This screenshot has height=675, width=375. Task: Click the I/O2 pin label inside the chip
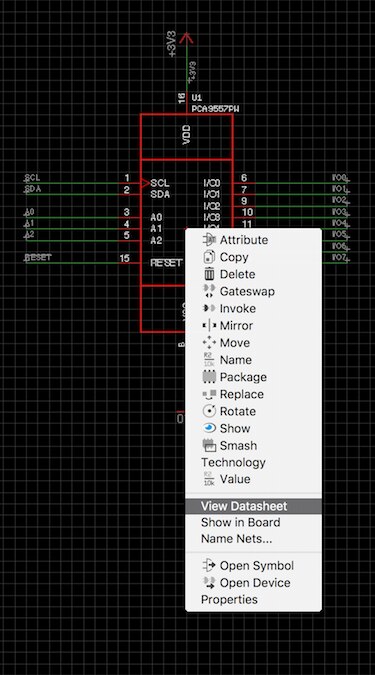(x=212, y=206)
